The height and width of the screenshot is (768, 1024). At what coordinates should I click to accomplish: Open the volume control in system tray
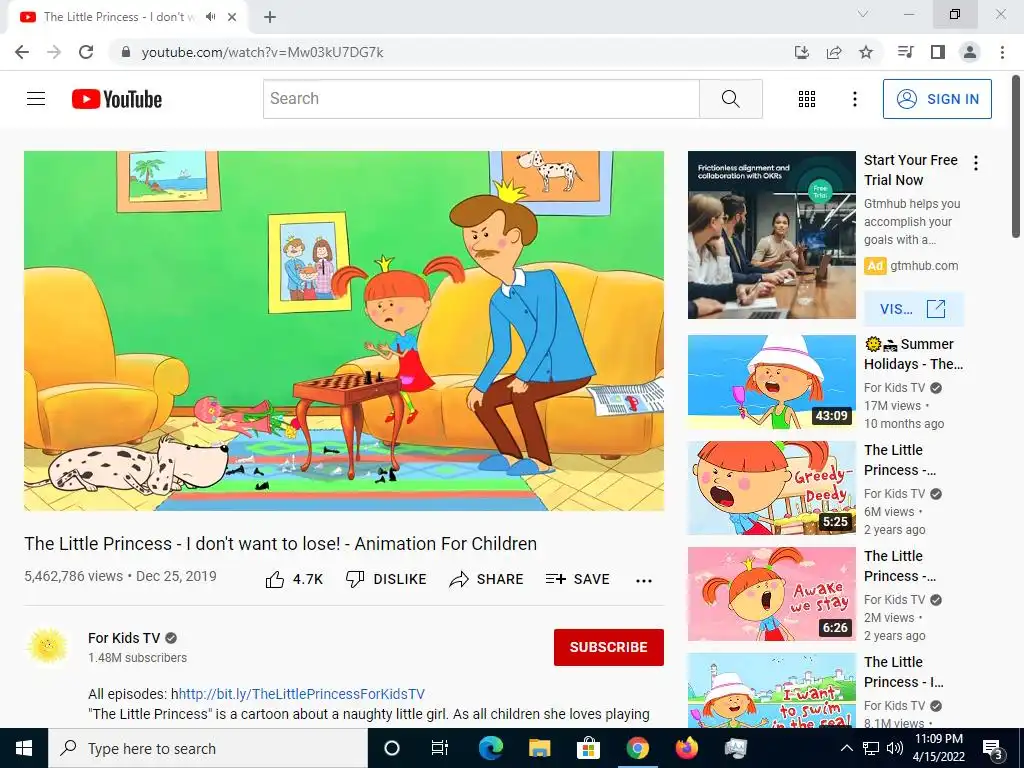[x=895, y=748]
